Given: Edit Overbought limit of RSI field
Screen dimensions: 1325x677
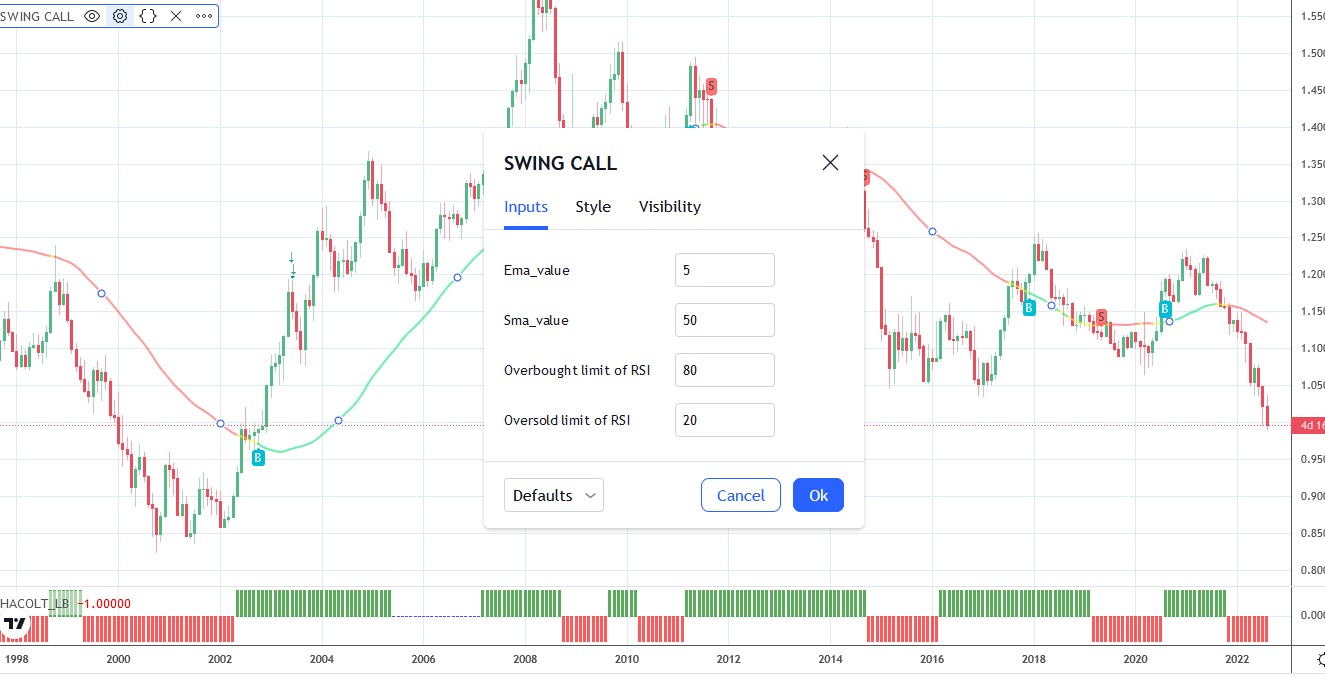Looking at the screenshot, I should [725, 370].
